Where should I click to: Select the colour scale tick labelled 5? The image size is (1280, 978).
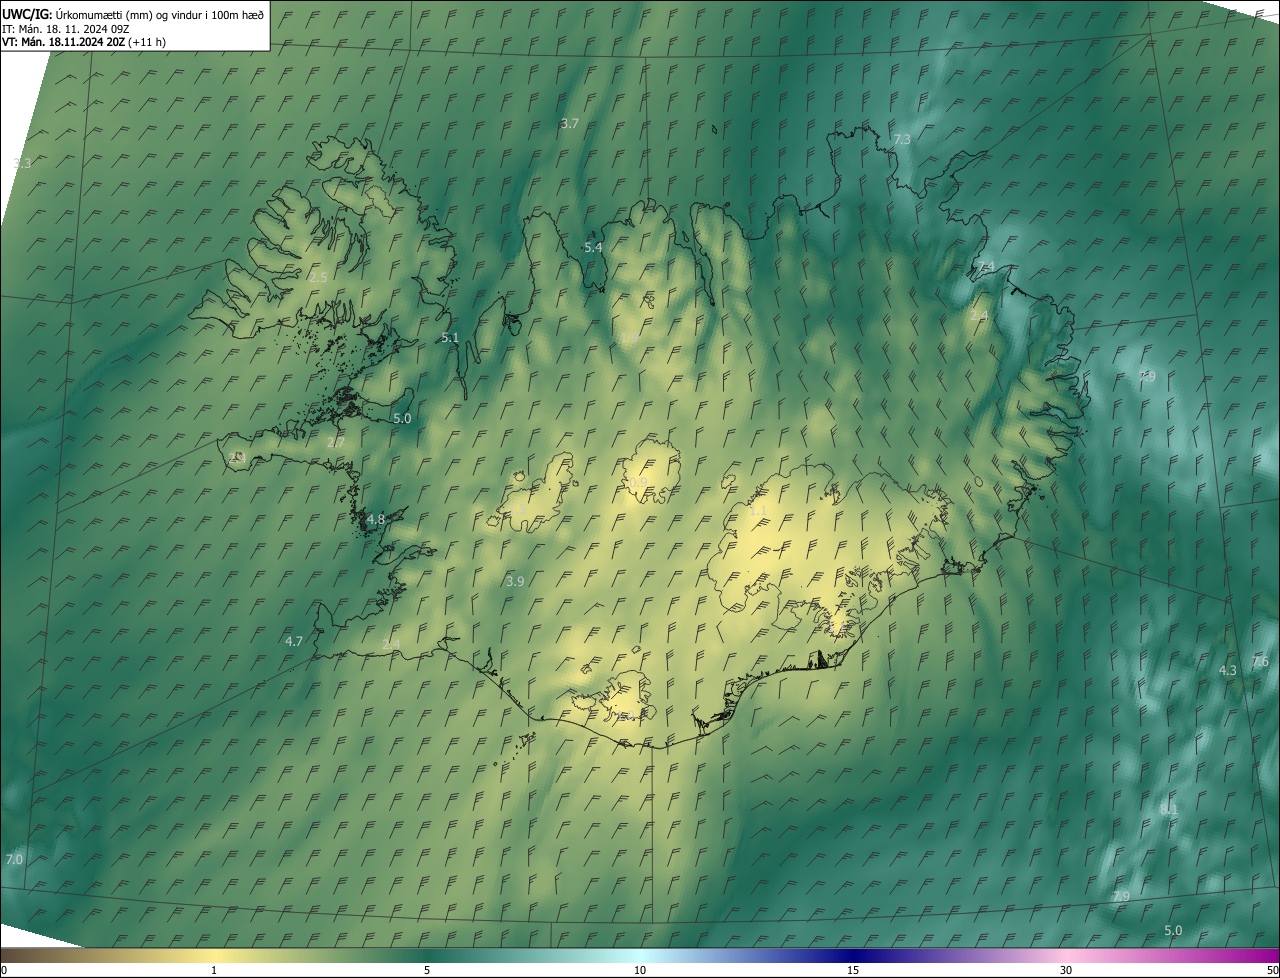coord(427,970)
